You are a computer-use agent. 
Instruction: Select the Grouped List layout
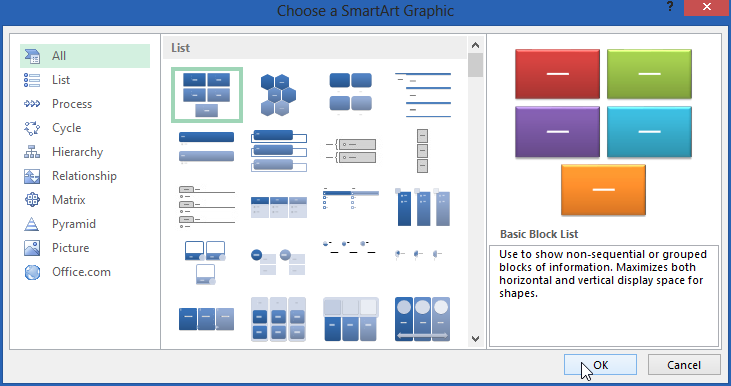(x=278, y=319)
